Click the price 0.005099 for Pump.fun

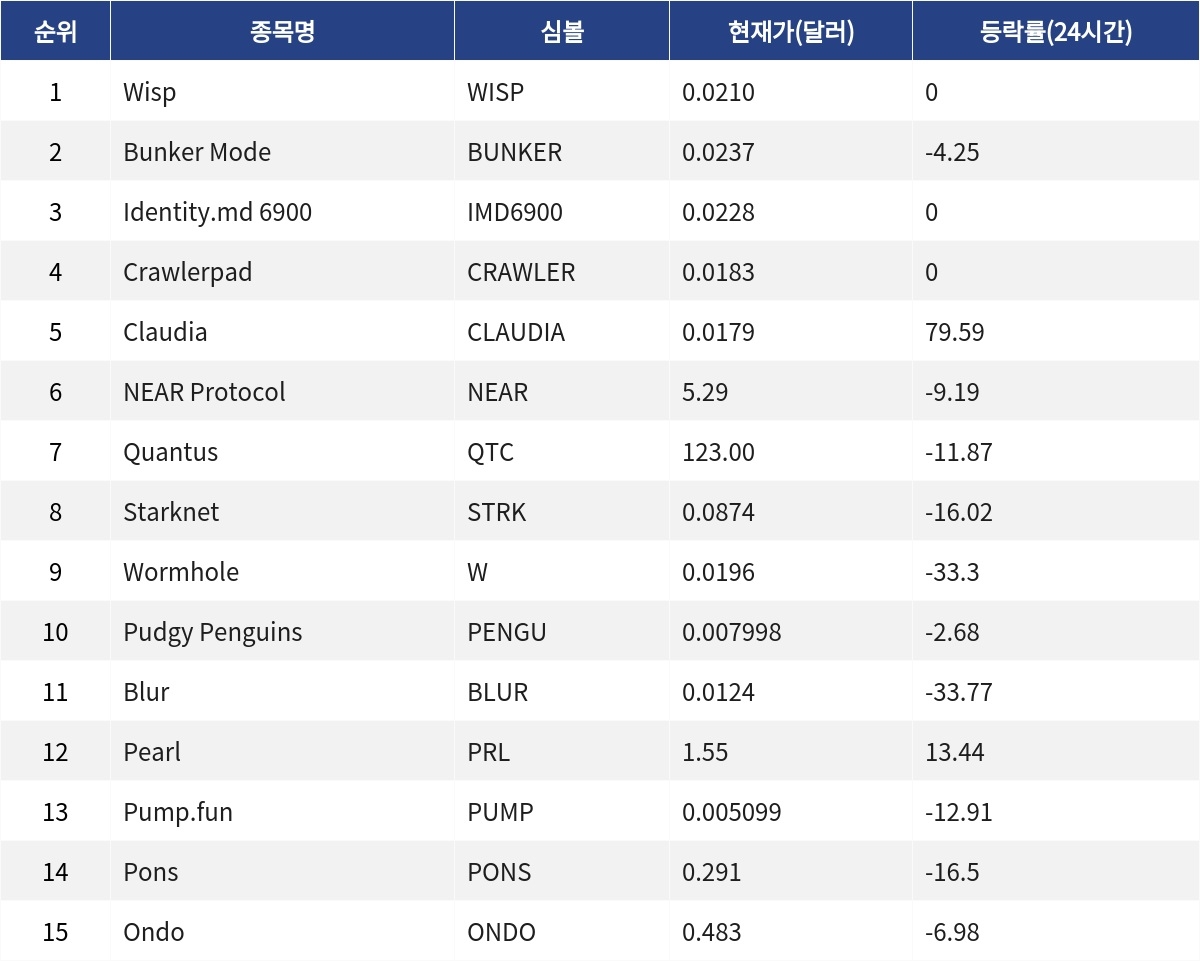coord(732,812)
